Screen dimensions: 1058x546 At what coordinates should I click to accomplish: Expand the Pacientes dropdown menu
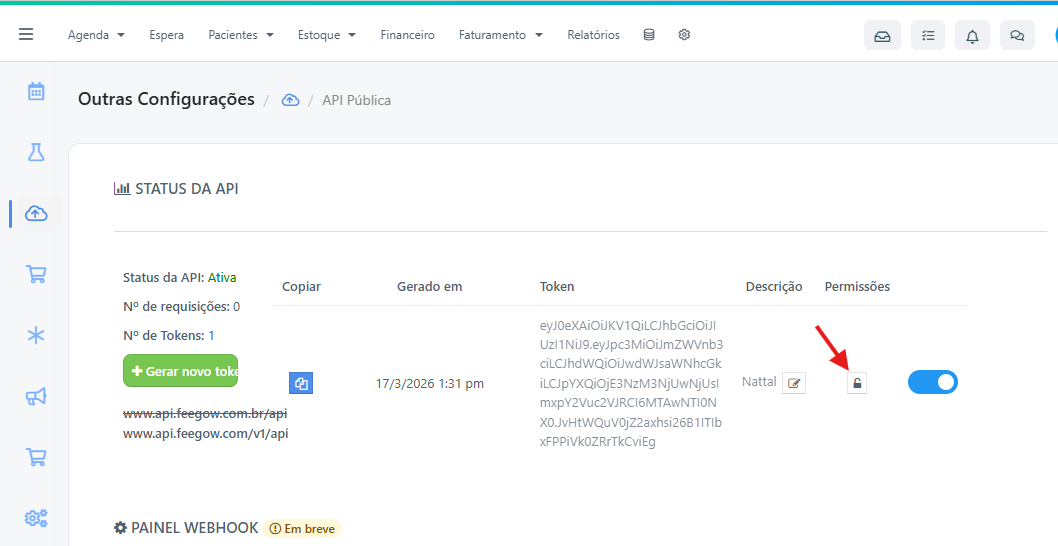click(241, 34)
